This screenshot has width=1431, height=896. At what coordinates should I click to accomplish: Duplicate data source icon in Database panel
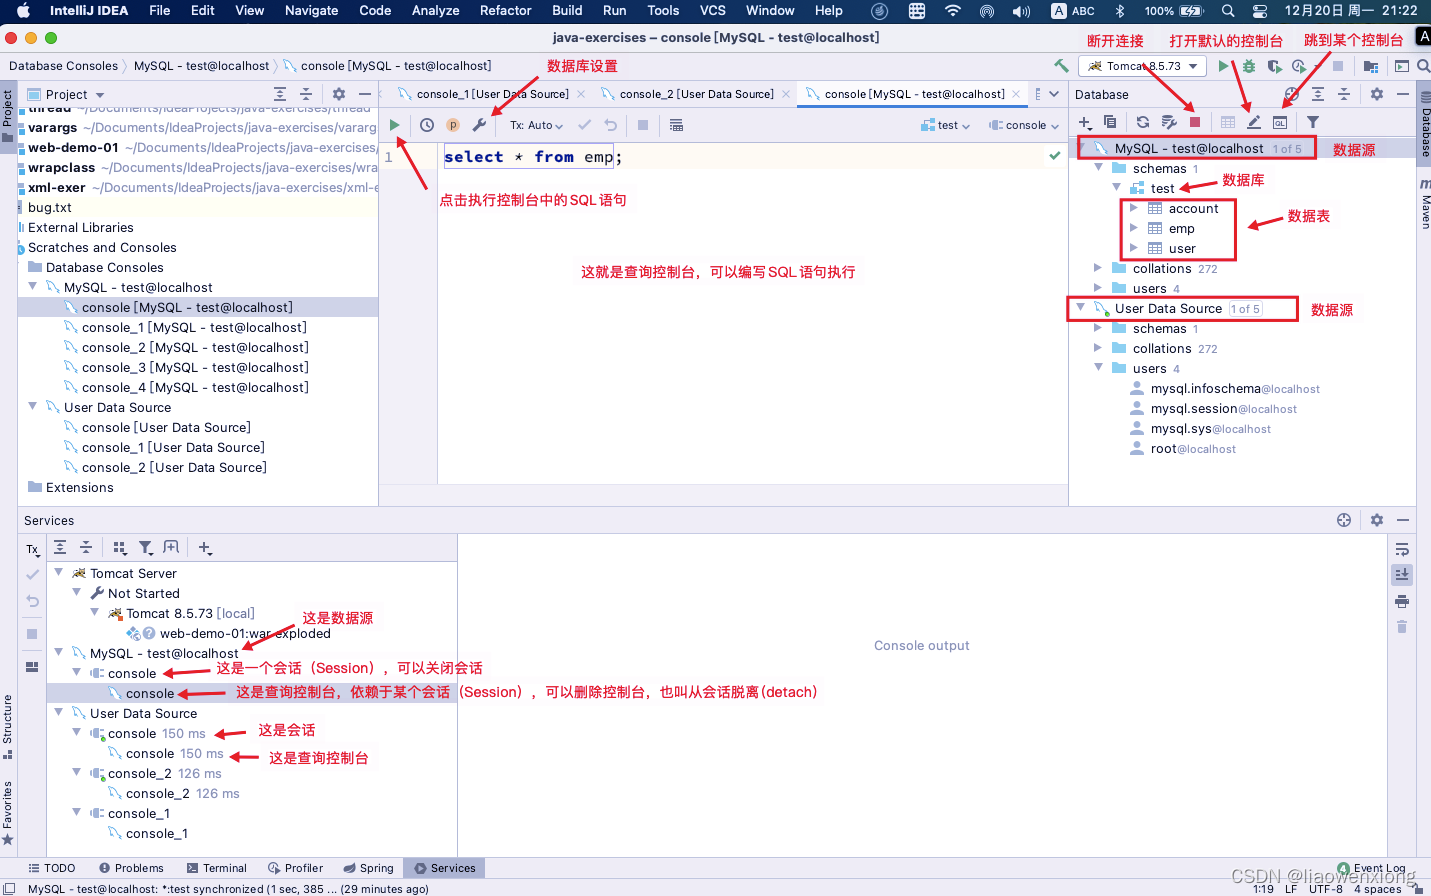coord(1110,122)
